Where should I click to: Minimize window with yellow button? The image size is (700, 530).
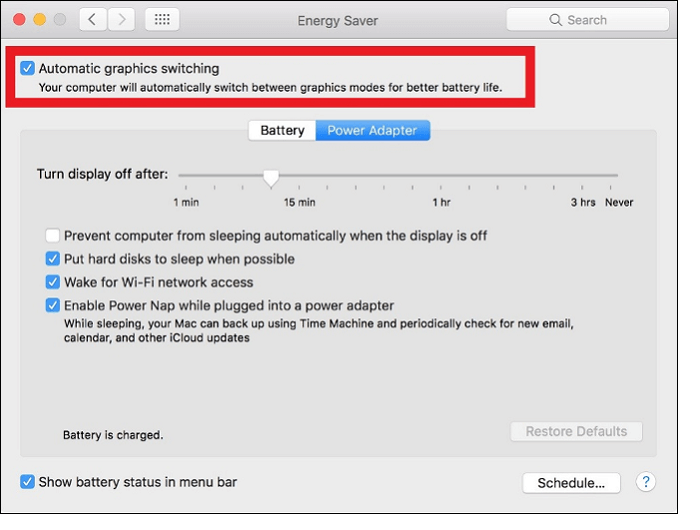40,20
